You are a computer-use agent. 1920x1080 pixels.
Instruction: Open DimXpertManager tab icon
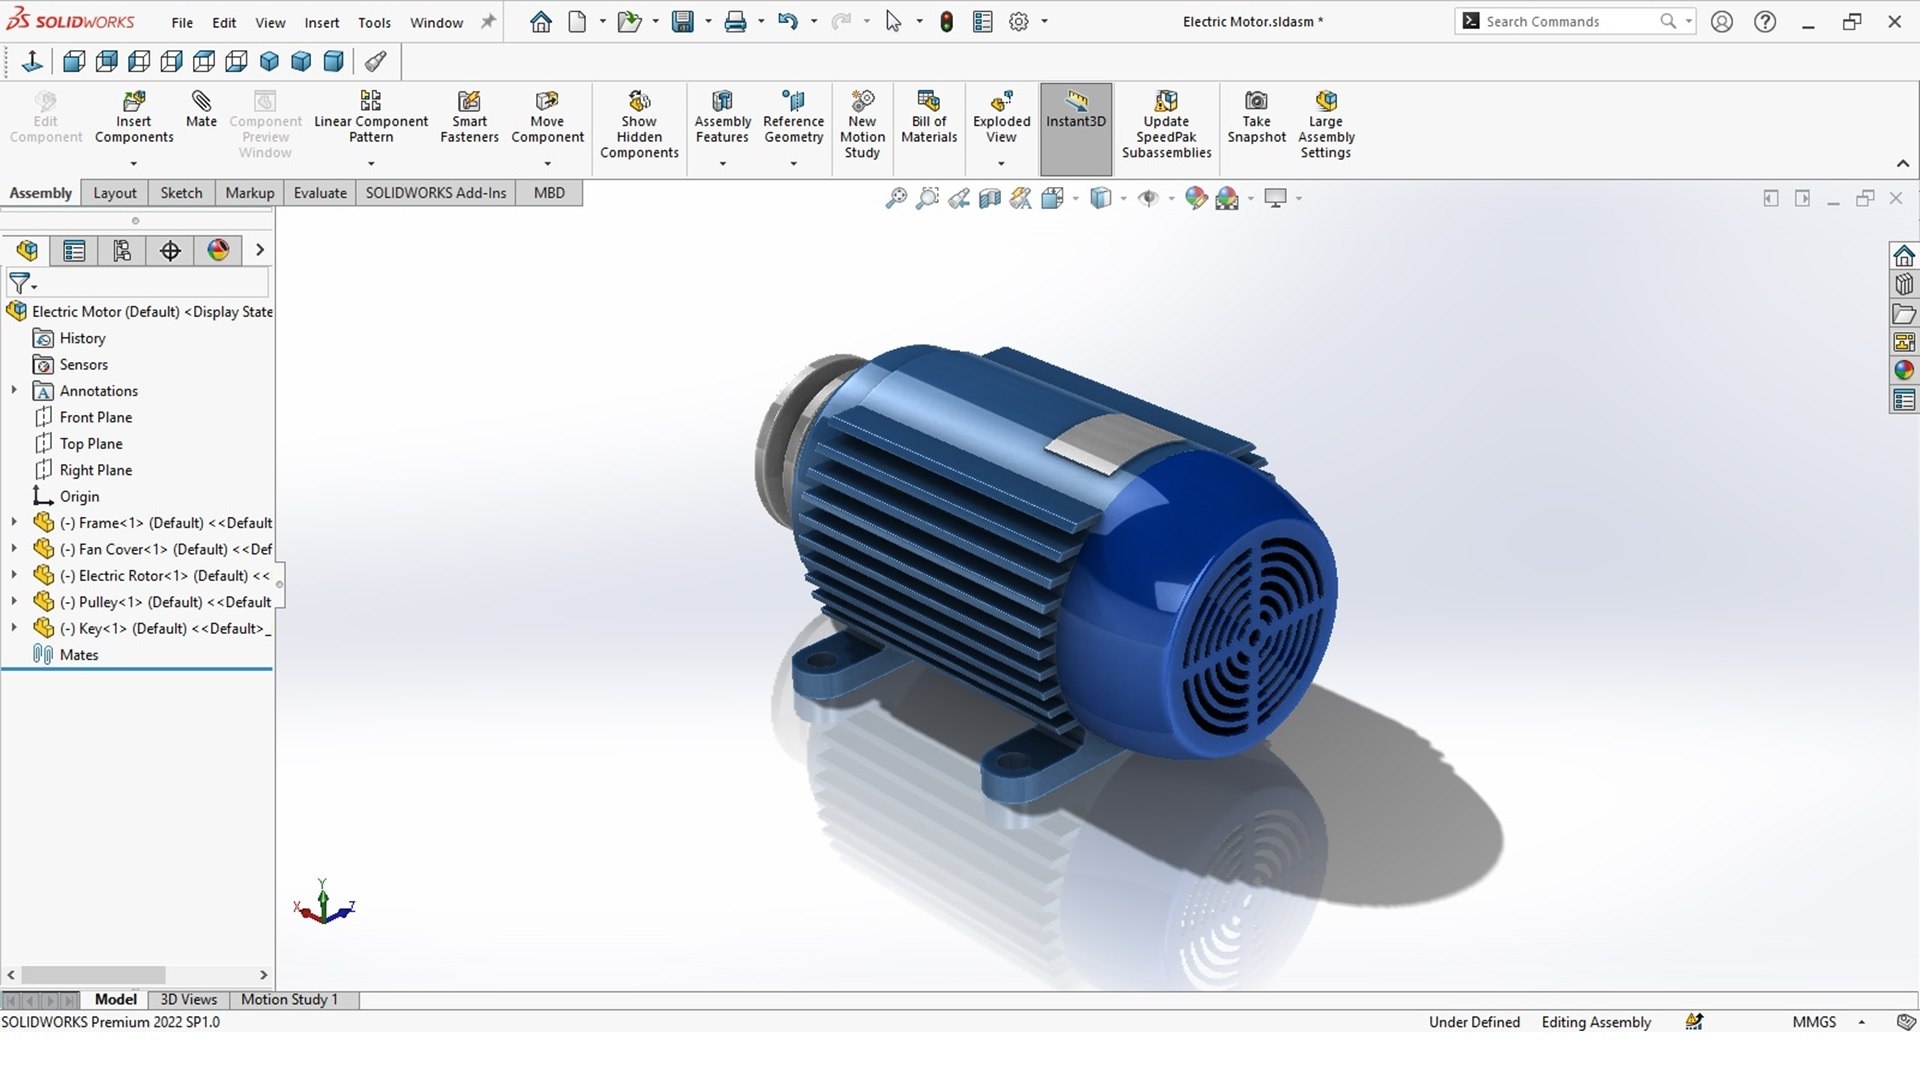[170, 250]
